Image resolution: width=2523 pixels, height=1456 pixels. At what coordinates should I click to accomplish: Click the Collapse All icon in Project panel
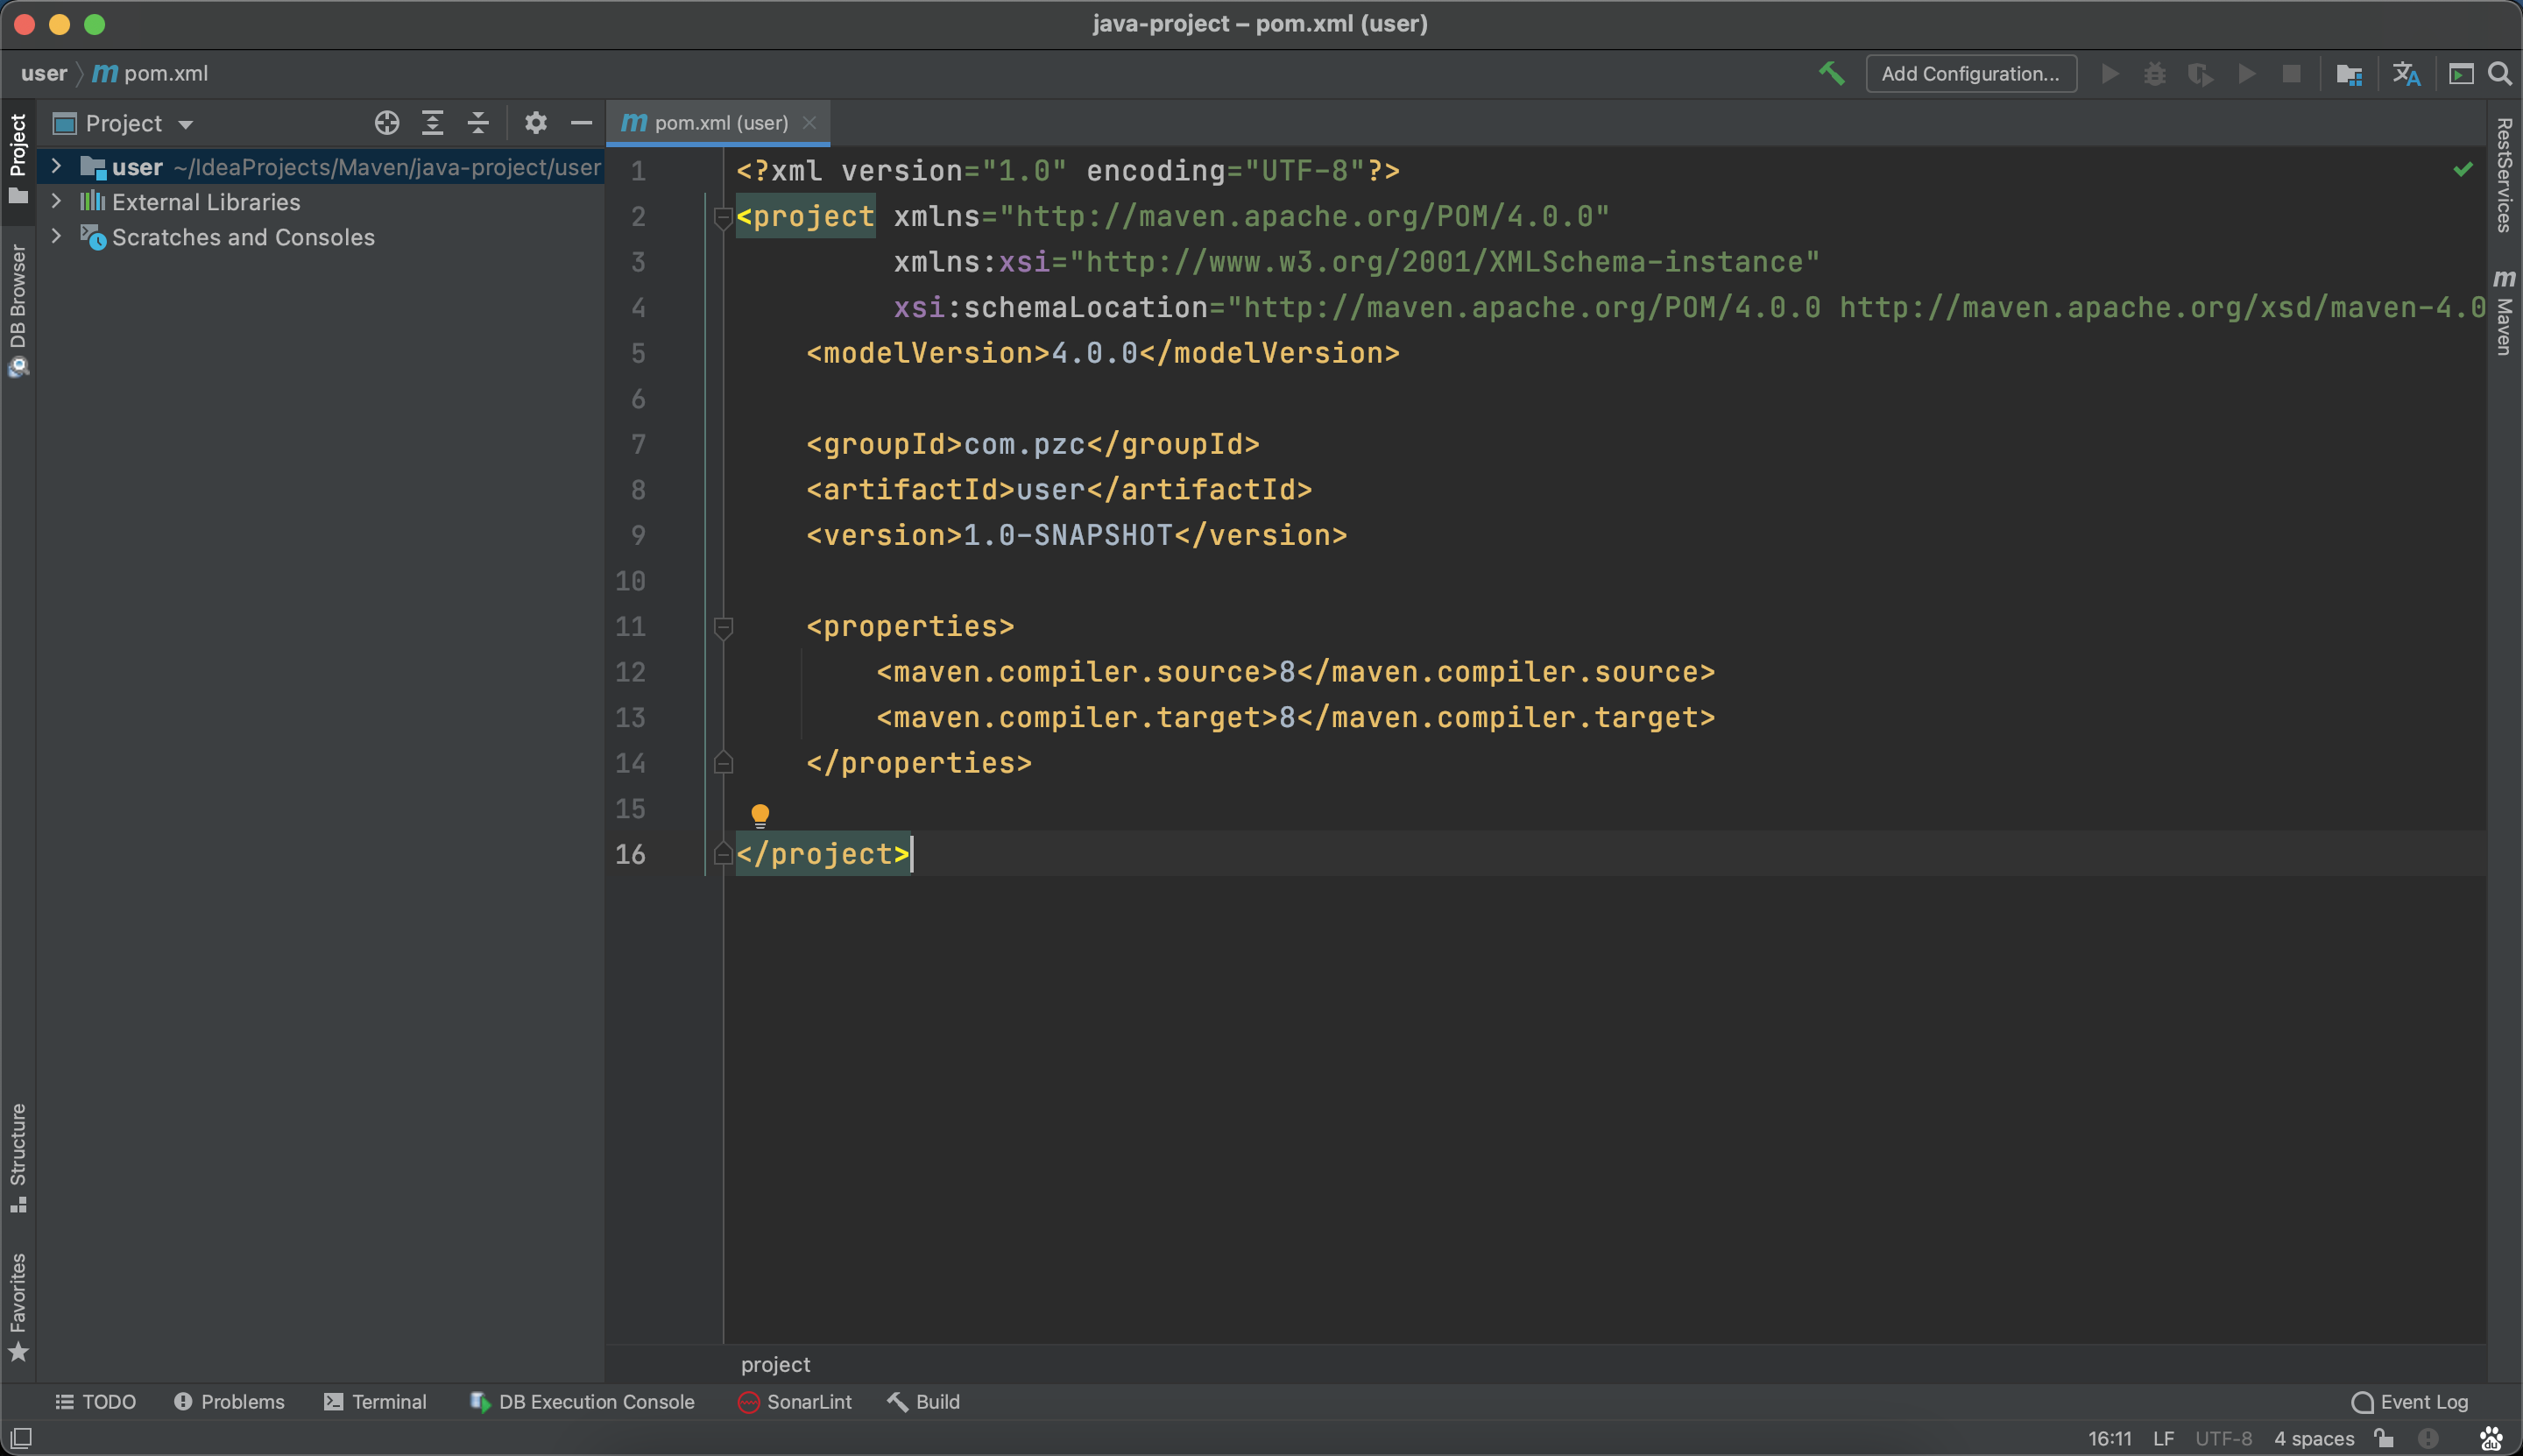click(478, 123)
